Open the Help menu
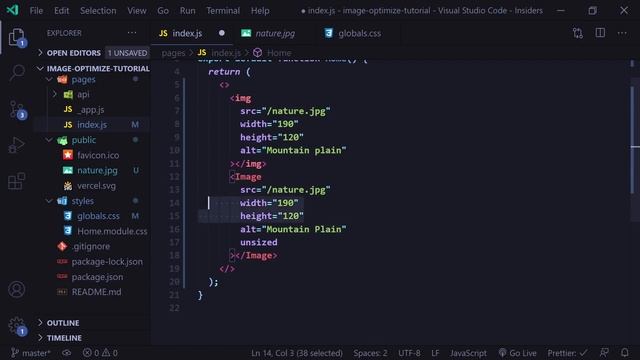Viewport: 640px width, 360px height. [260, 11]
